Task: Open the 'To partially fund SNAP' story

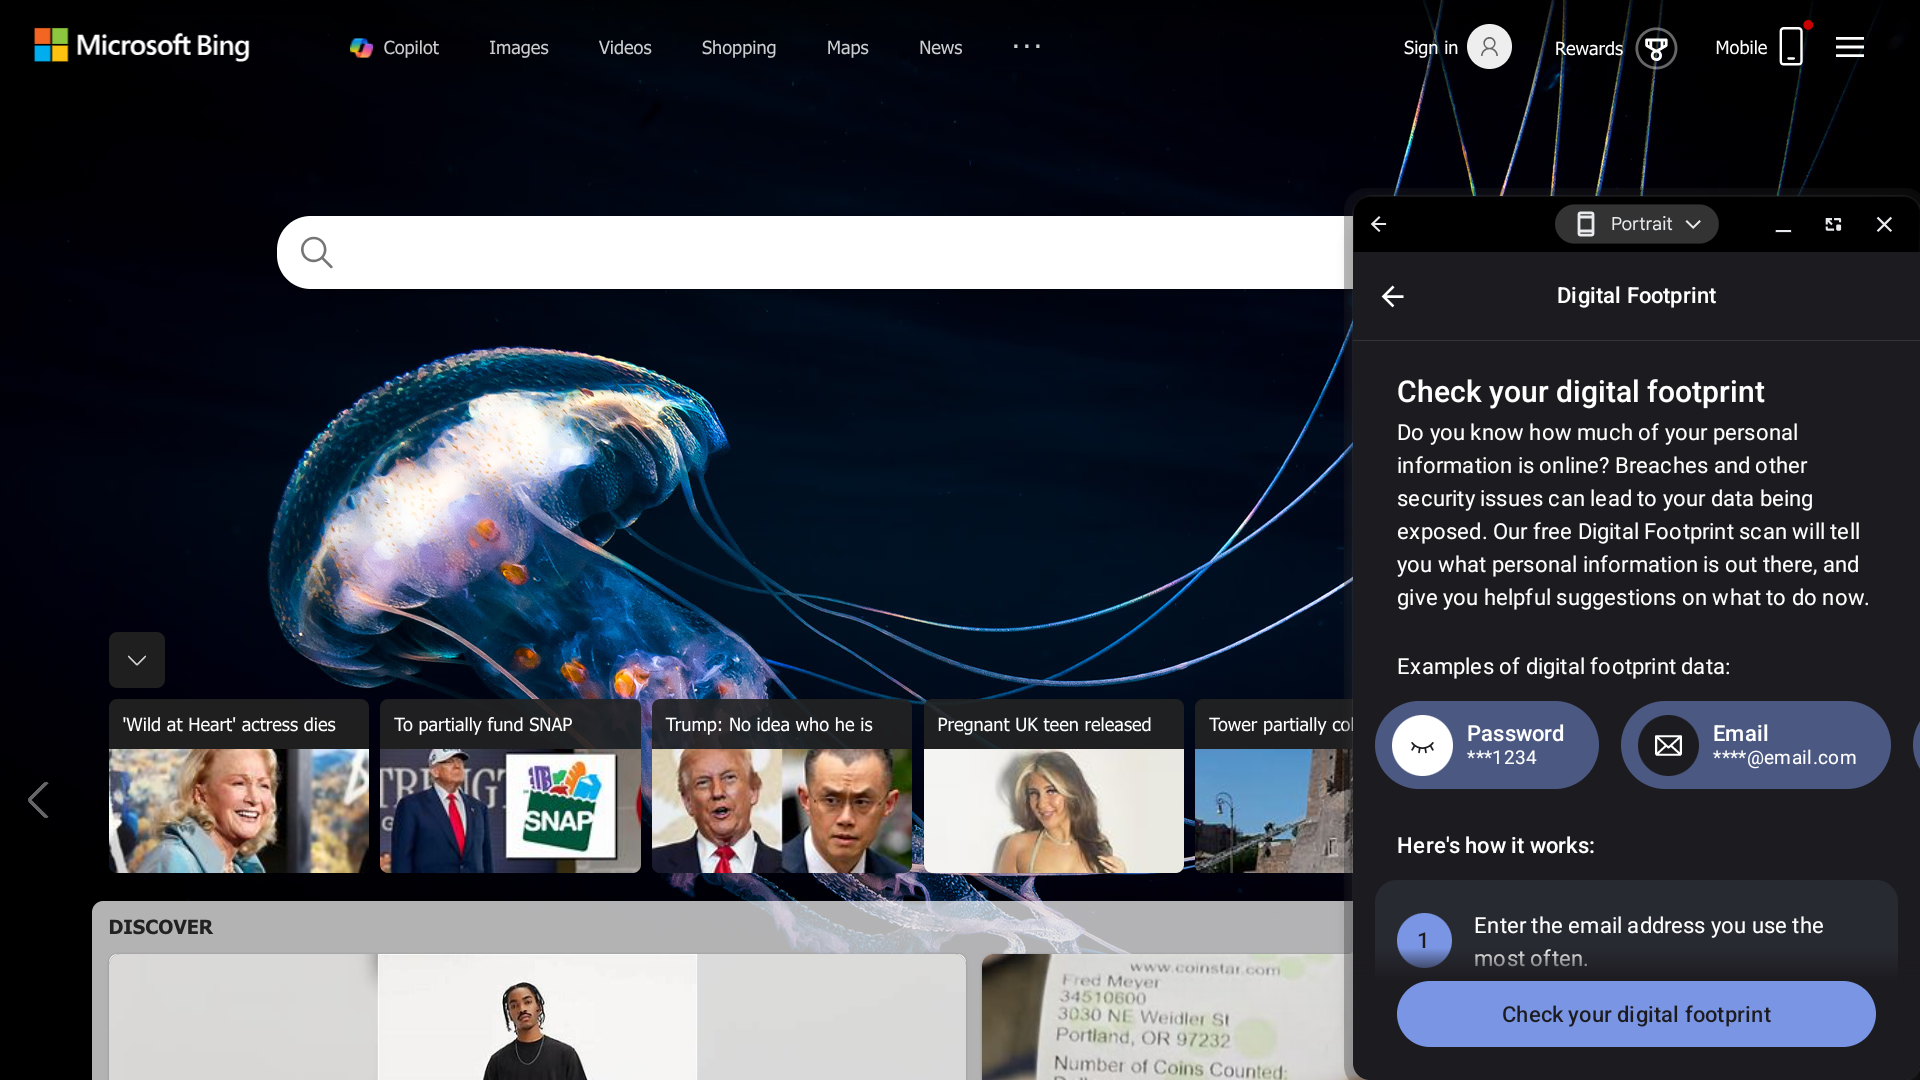Action: [x=510, y=786]
